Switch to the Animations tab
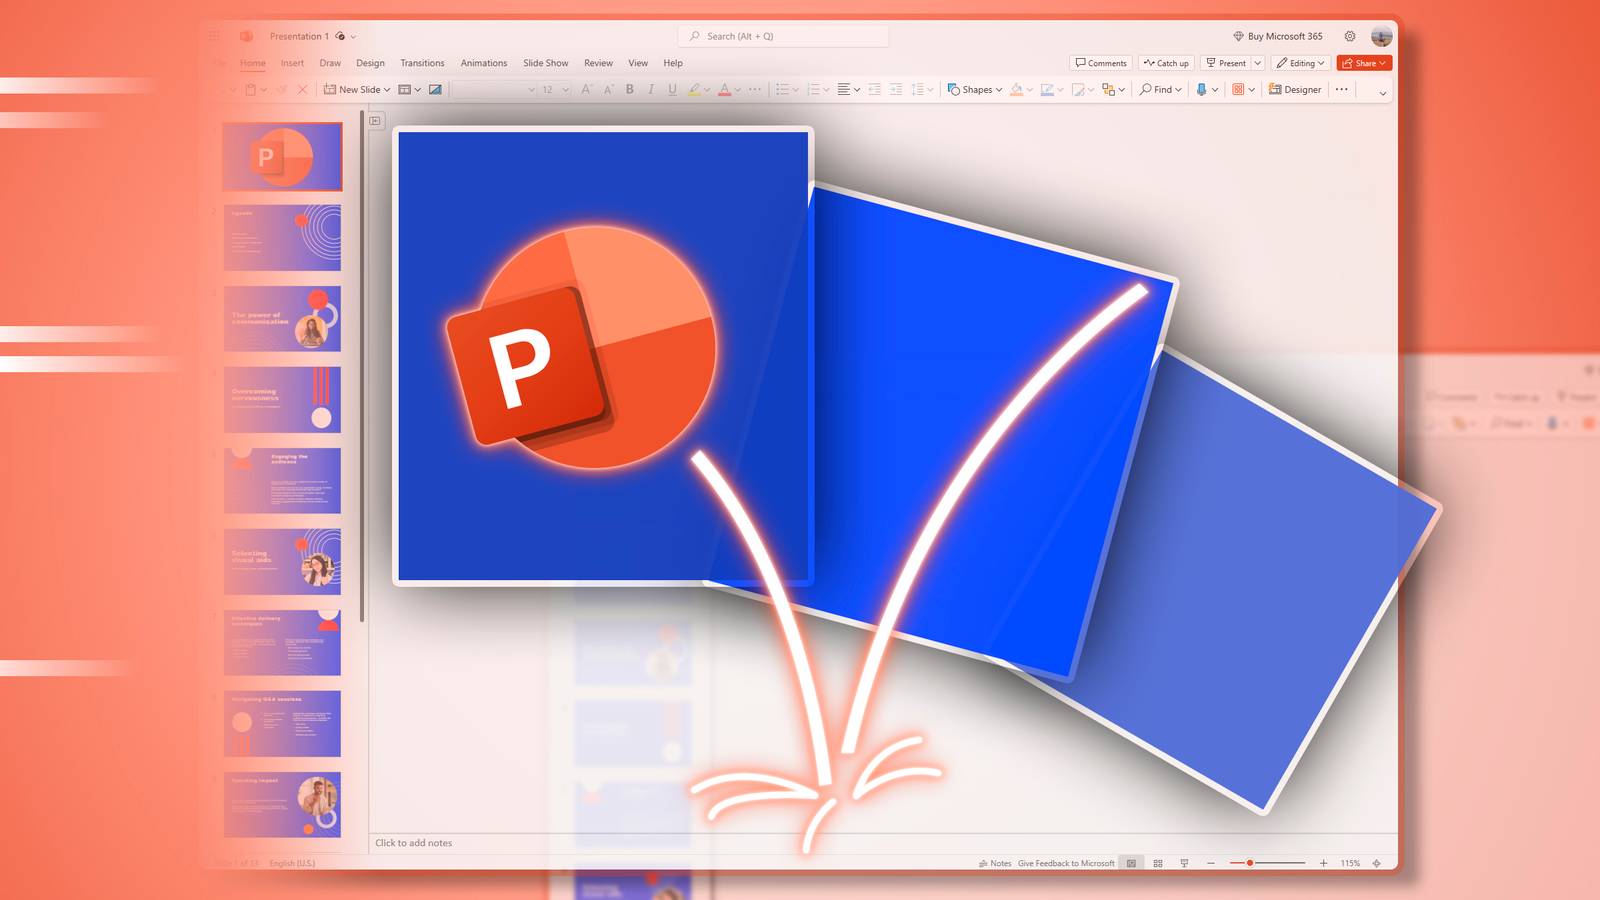Image resolution: width=1600 pixels, height=900 pixels. click(x=484, y=63)
